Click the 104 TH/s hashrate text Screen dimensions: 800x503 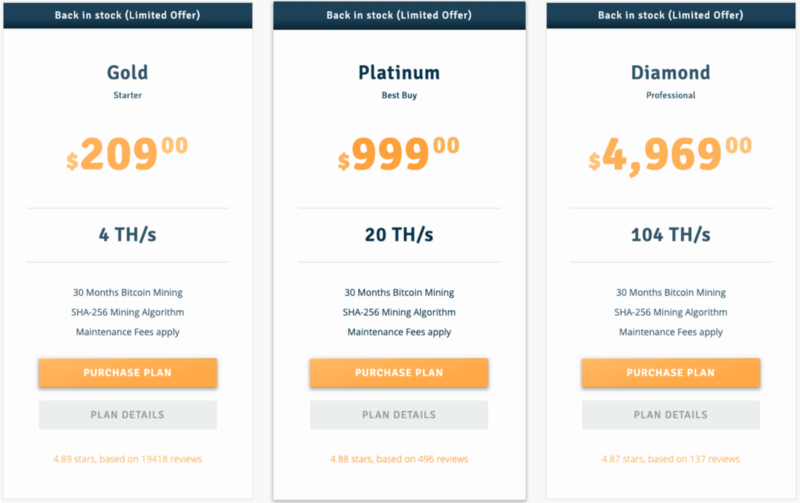tap(671, 235)
